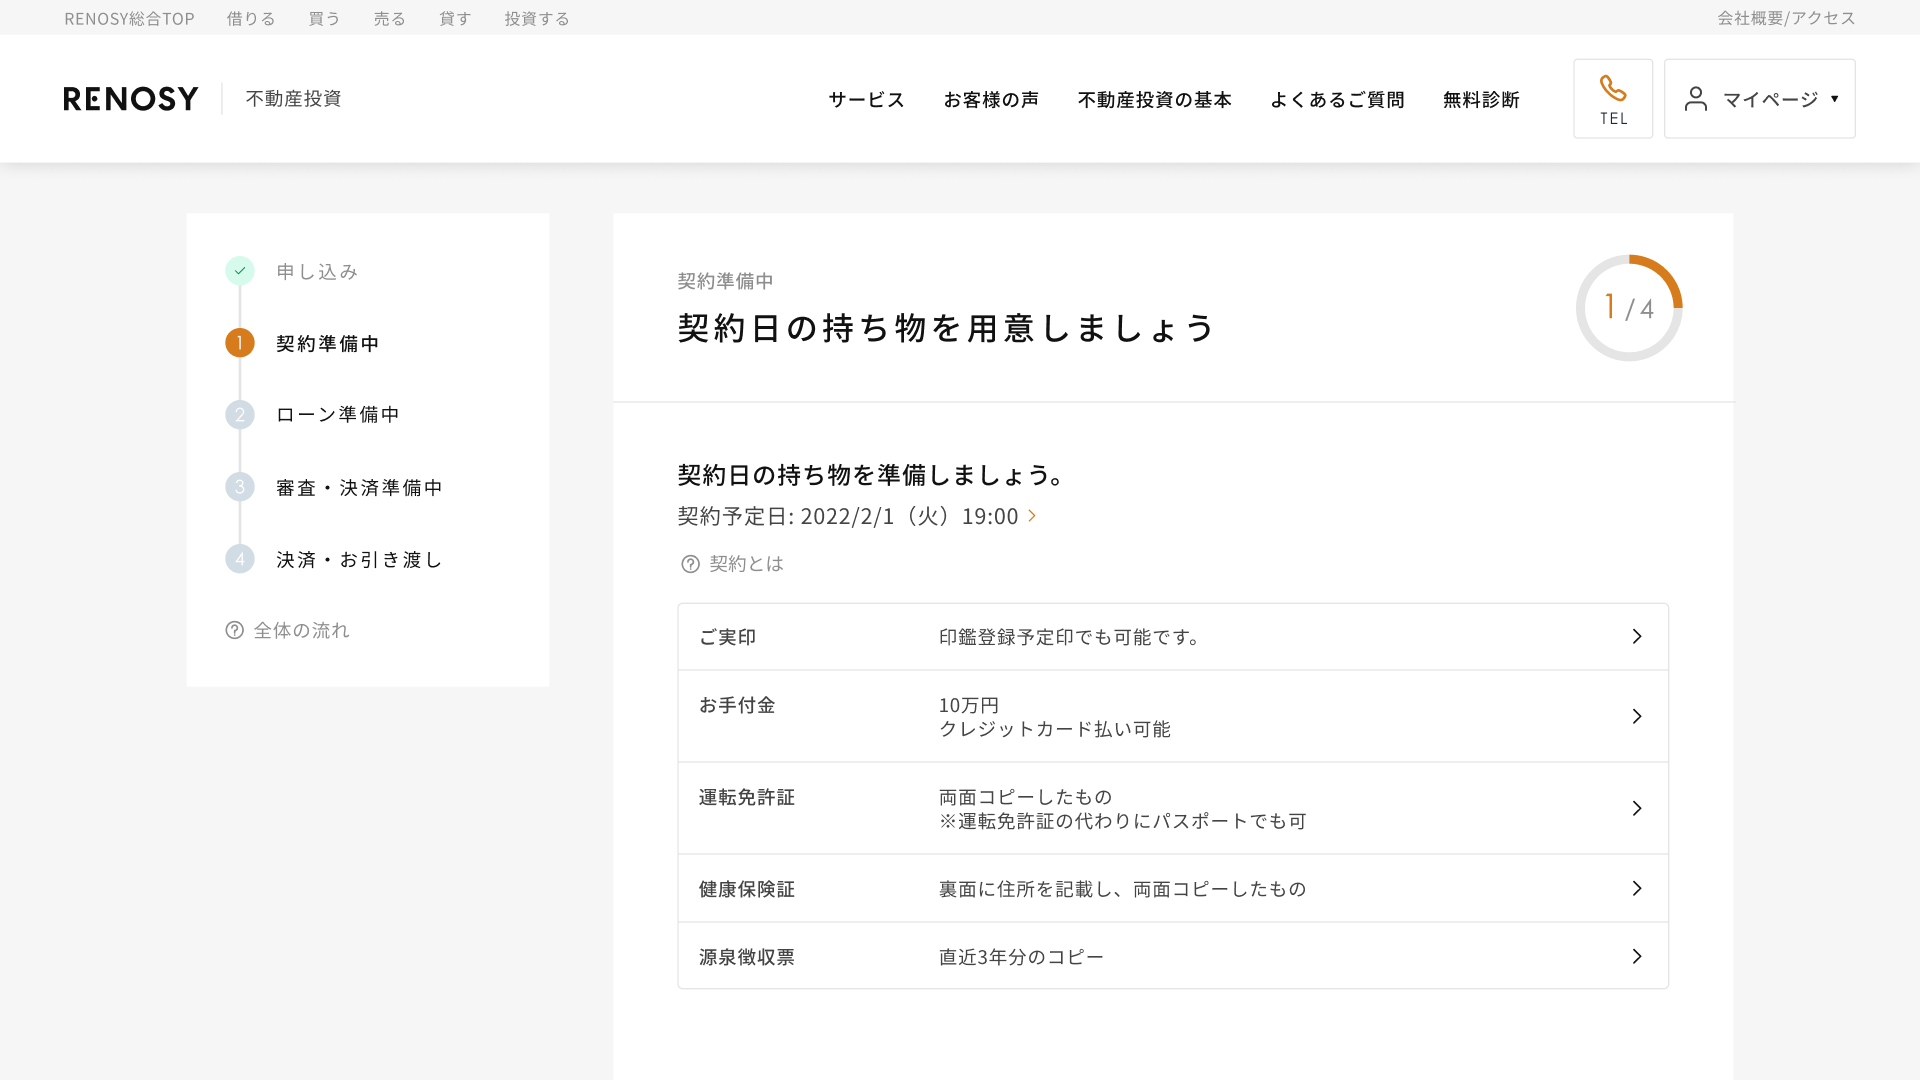Image resolution: width=1920 pixels, height=1080 pixels.
Task: Click the 1/4 progress circle
Action: (1628, 307)
